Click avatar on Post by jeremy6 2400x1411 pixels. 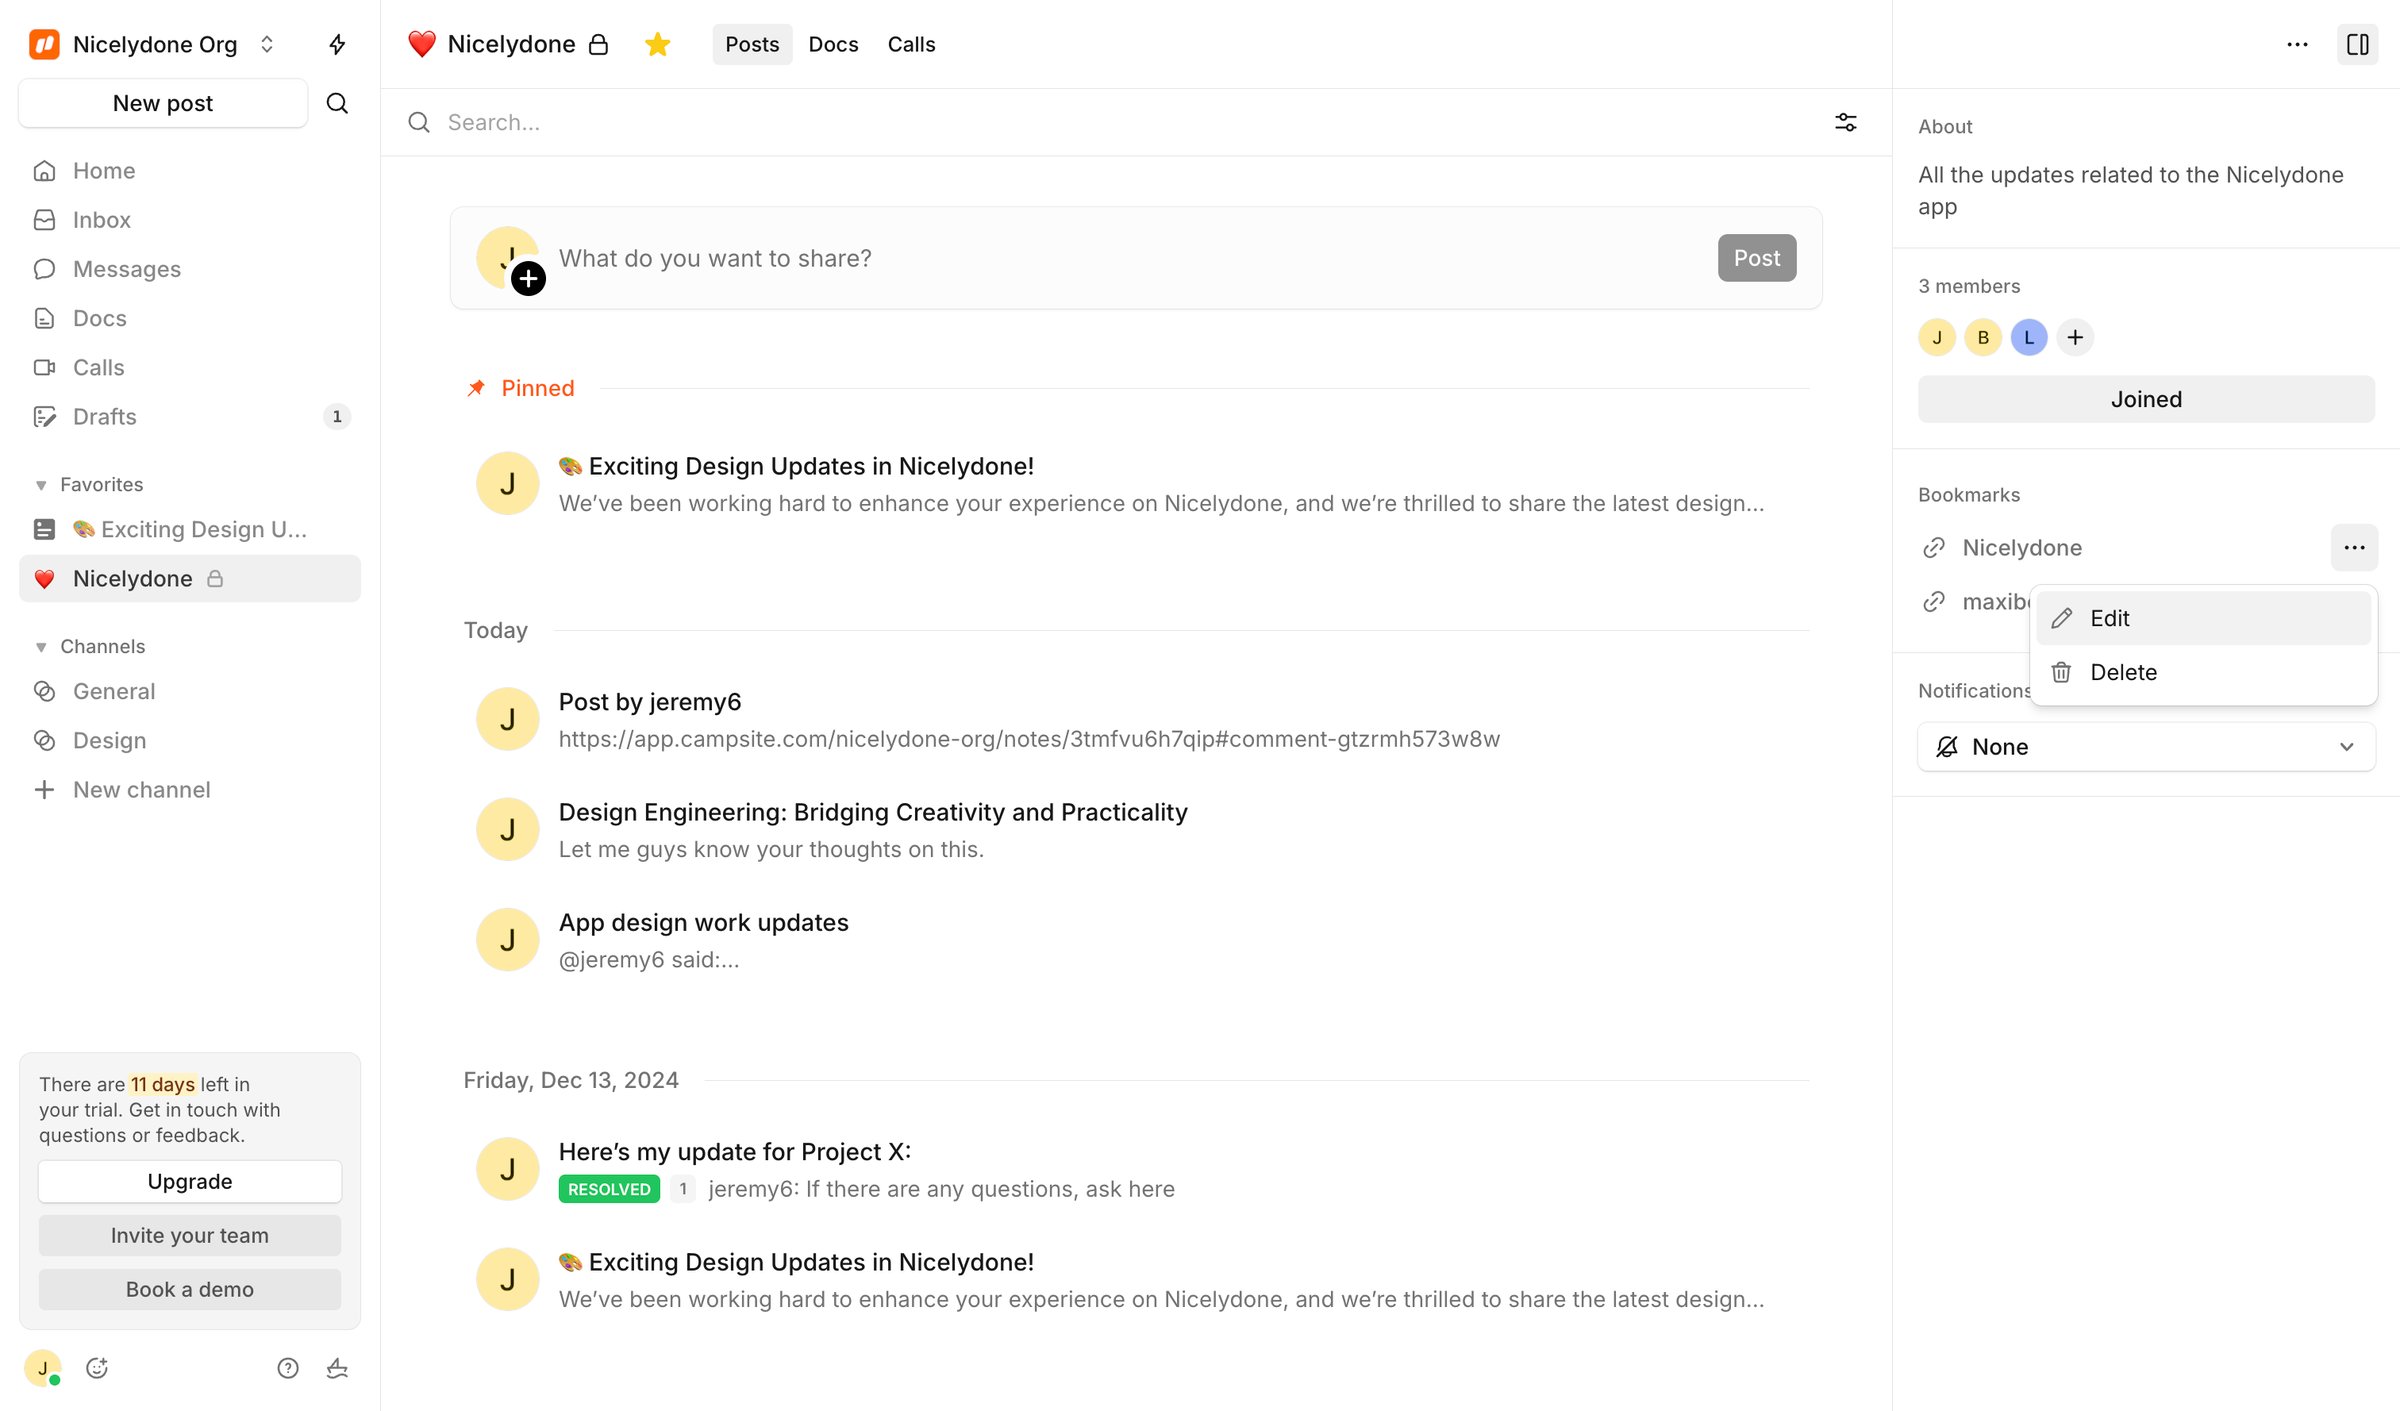pyautogui.click(x=508, y=719)
